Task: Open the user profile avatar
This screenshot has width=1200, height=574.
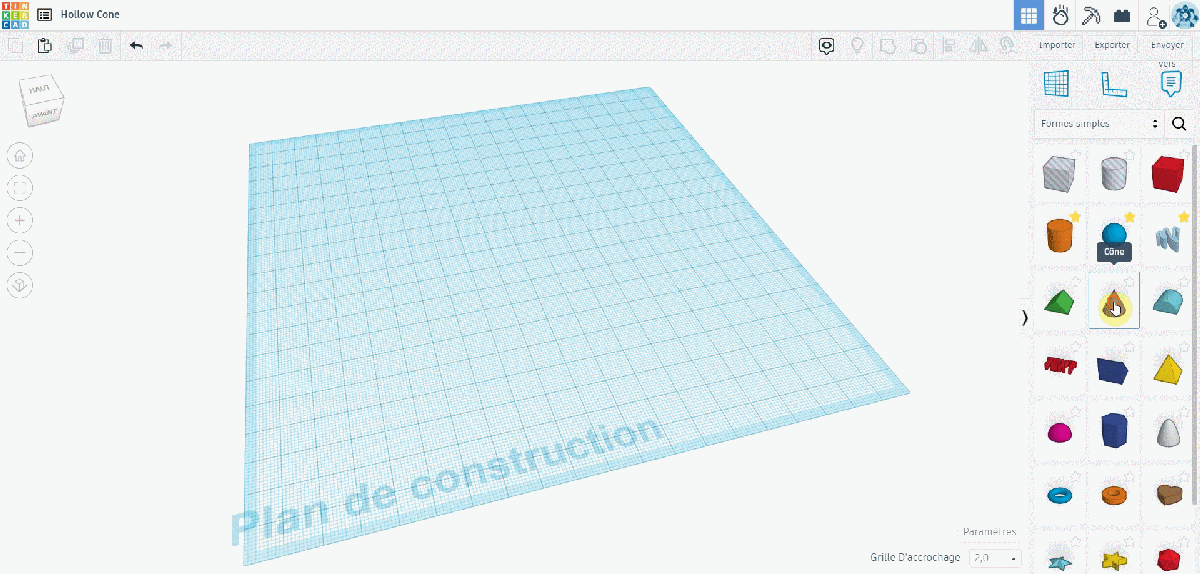Action: (1184, 16)
